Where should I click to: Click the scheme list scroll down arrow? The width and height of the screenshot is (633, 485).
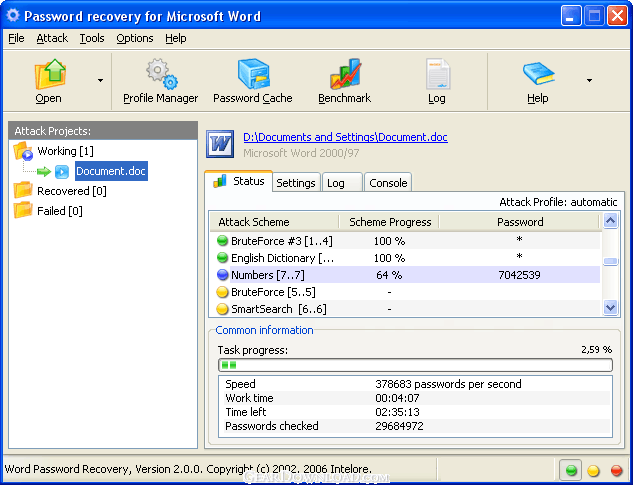(610, 308)
